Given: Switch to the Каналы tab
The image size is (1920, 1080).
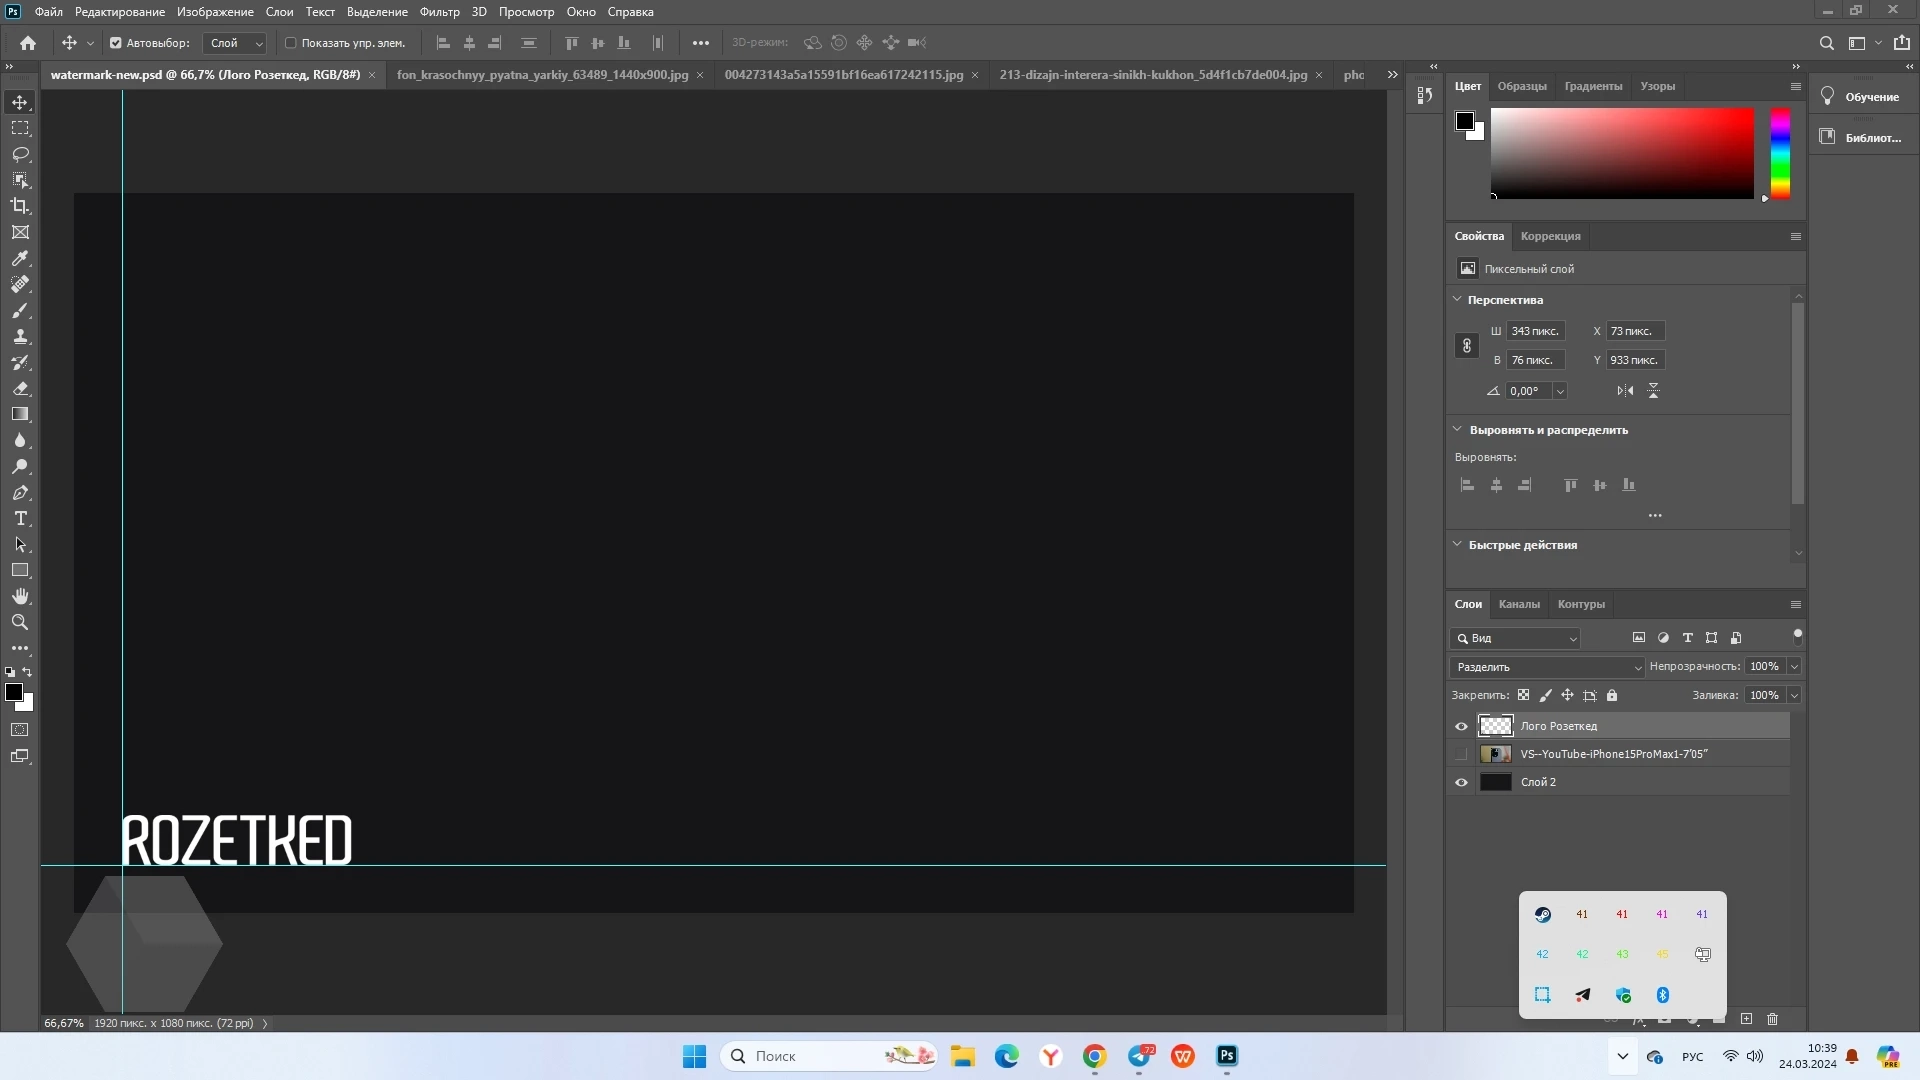Looking at the screenshot, I should [1519, 604].
